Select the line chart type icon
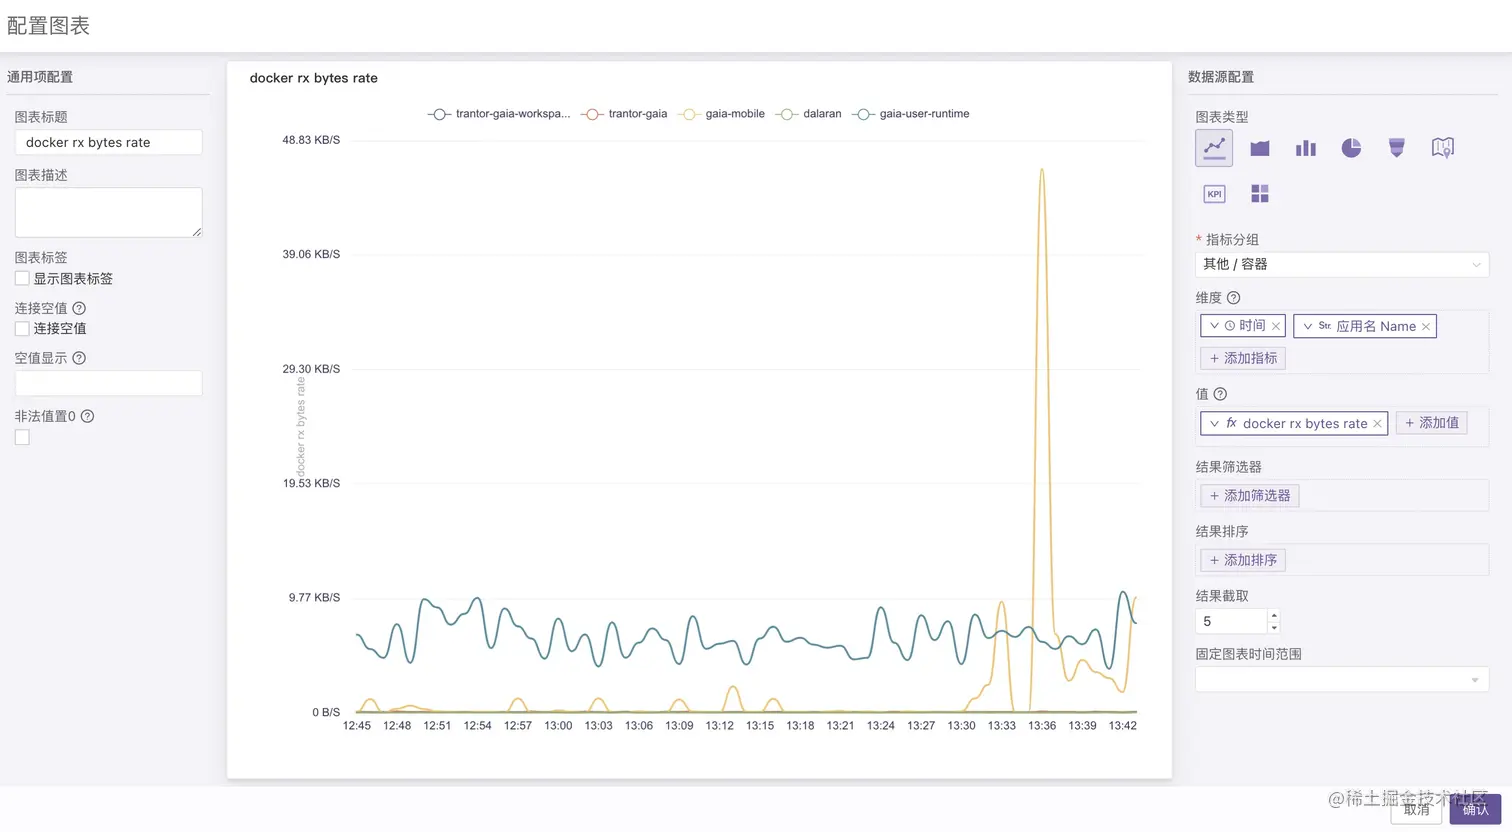 click(1214, 148)
